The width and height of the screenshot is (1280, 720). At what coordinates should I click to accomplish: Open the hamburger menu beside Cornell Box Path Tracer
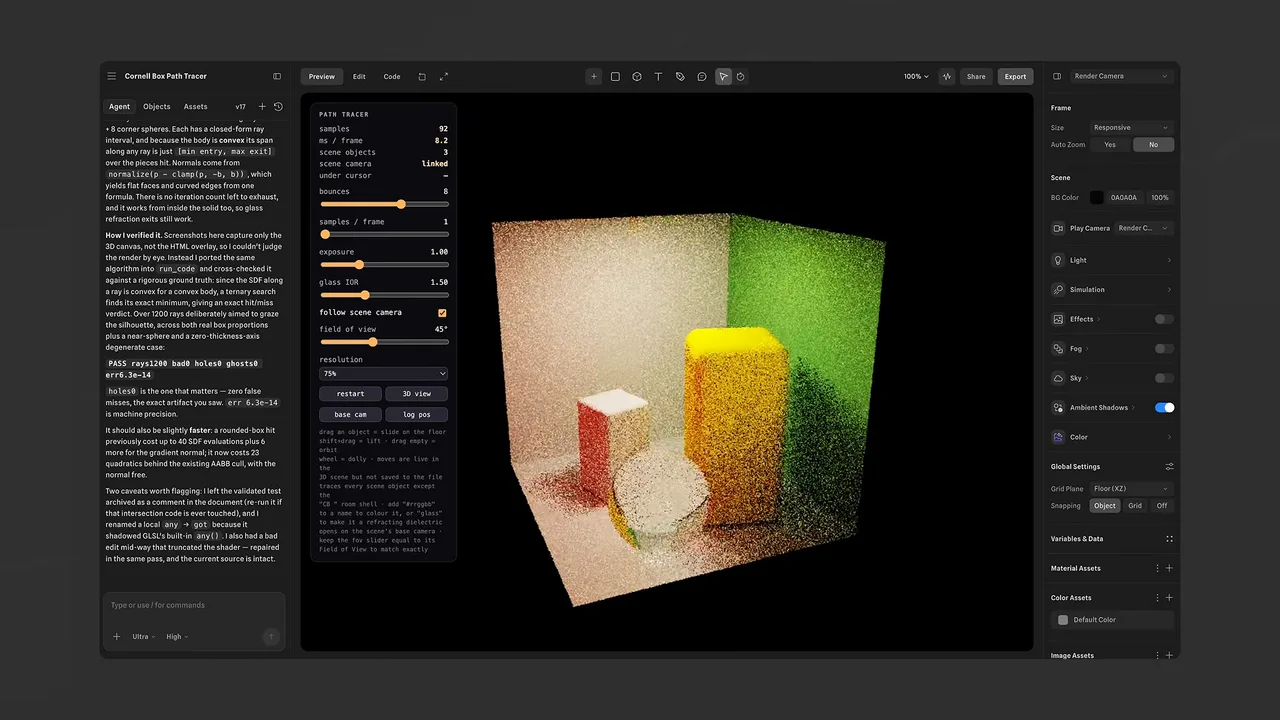click(x=112, y=76)
